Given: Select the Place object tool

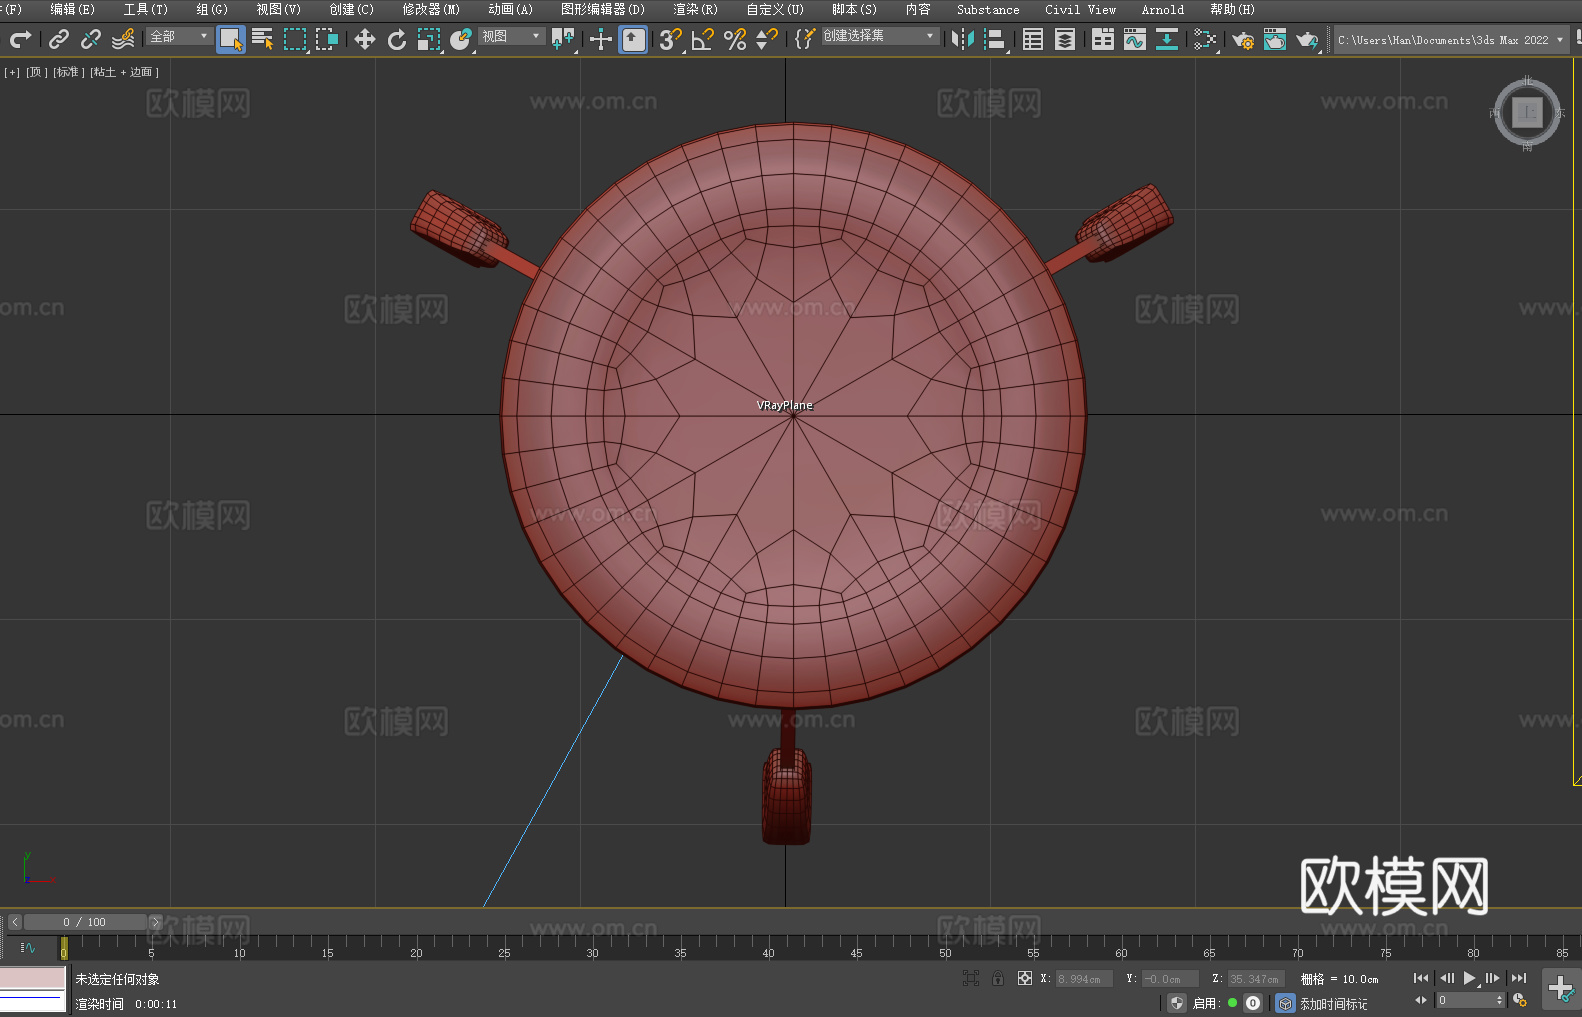Looking at the screenshot, I should coord(461,39).
